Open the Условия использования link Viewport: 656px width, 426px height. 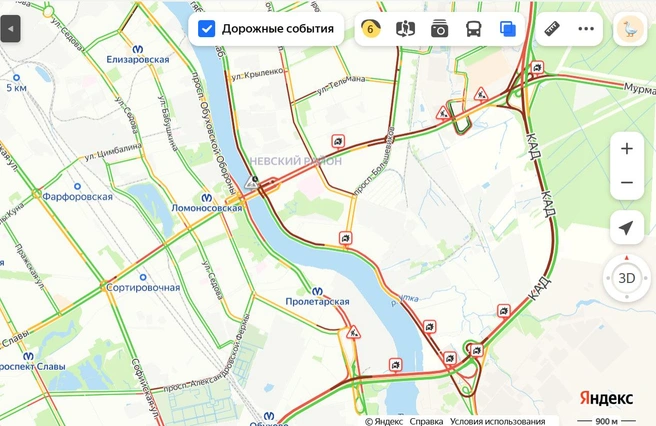pyautogui.click(x=497, y=421)
